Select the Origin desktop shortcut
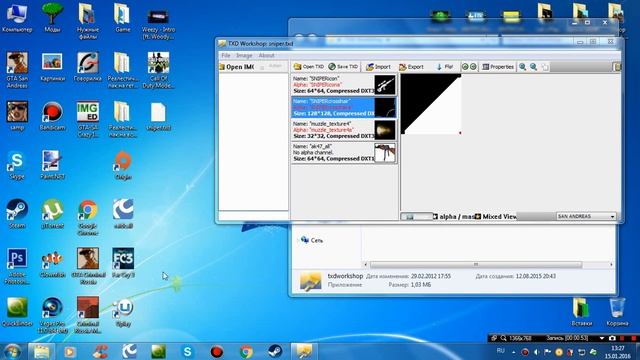Viewport: 640px width, 360px height. tap(122, 165)
